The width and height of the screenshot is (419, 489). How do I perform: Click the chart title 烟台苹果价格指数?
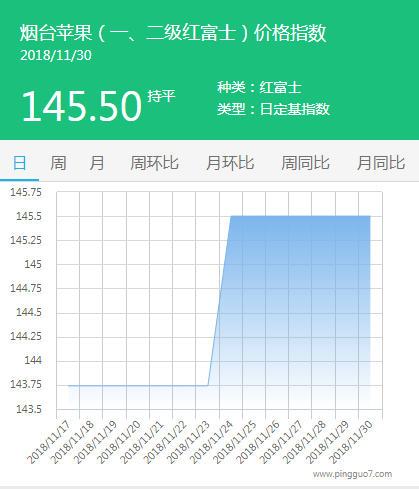tap(173, 33)
